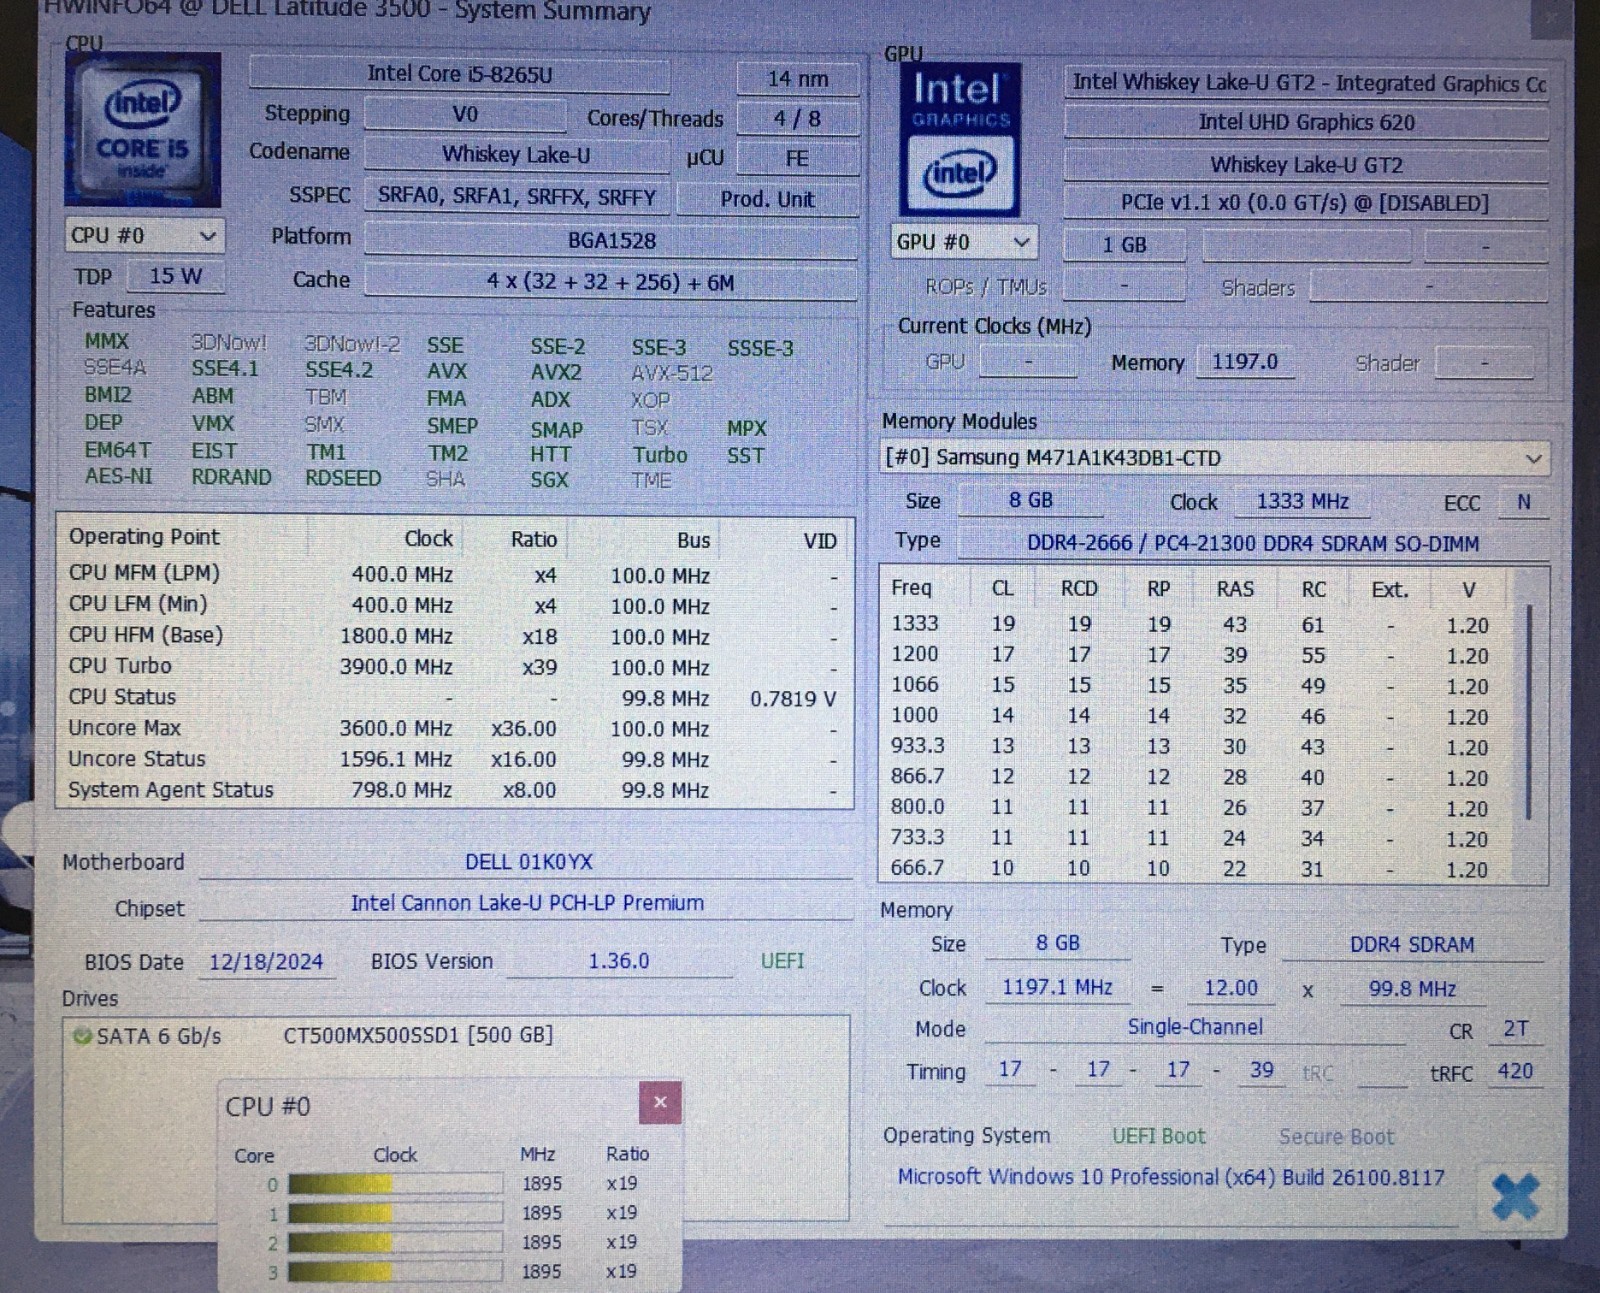The height and width of the screenshot is (1293, 1600).
Task: Click the DELL 01K0YX motherboard link
Action: coord(529,862)
